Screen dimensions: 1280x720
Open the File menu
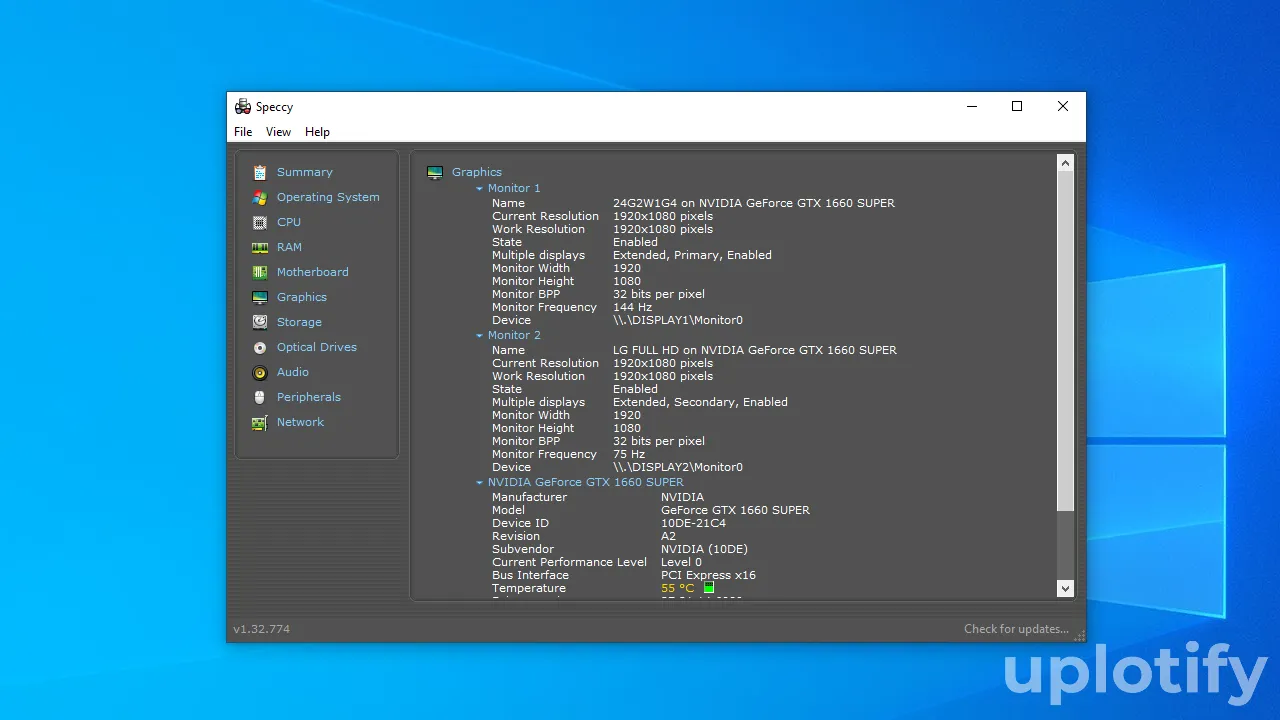(x=243, y=132)
